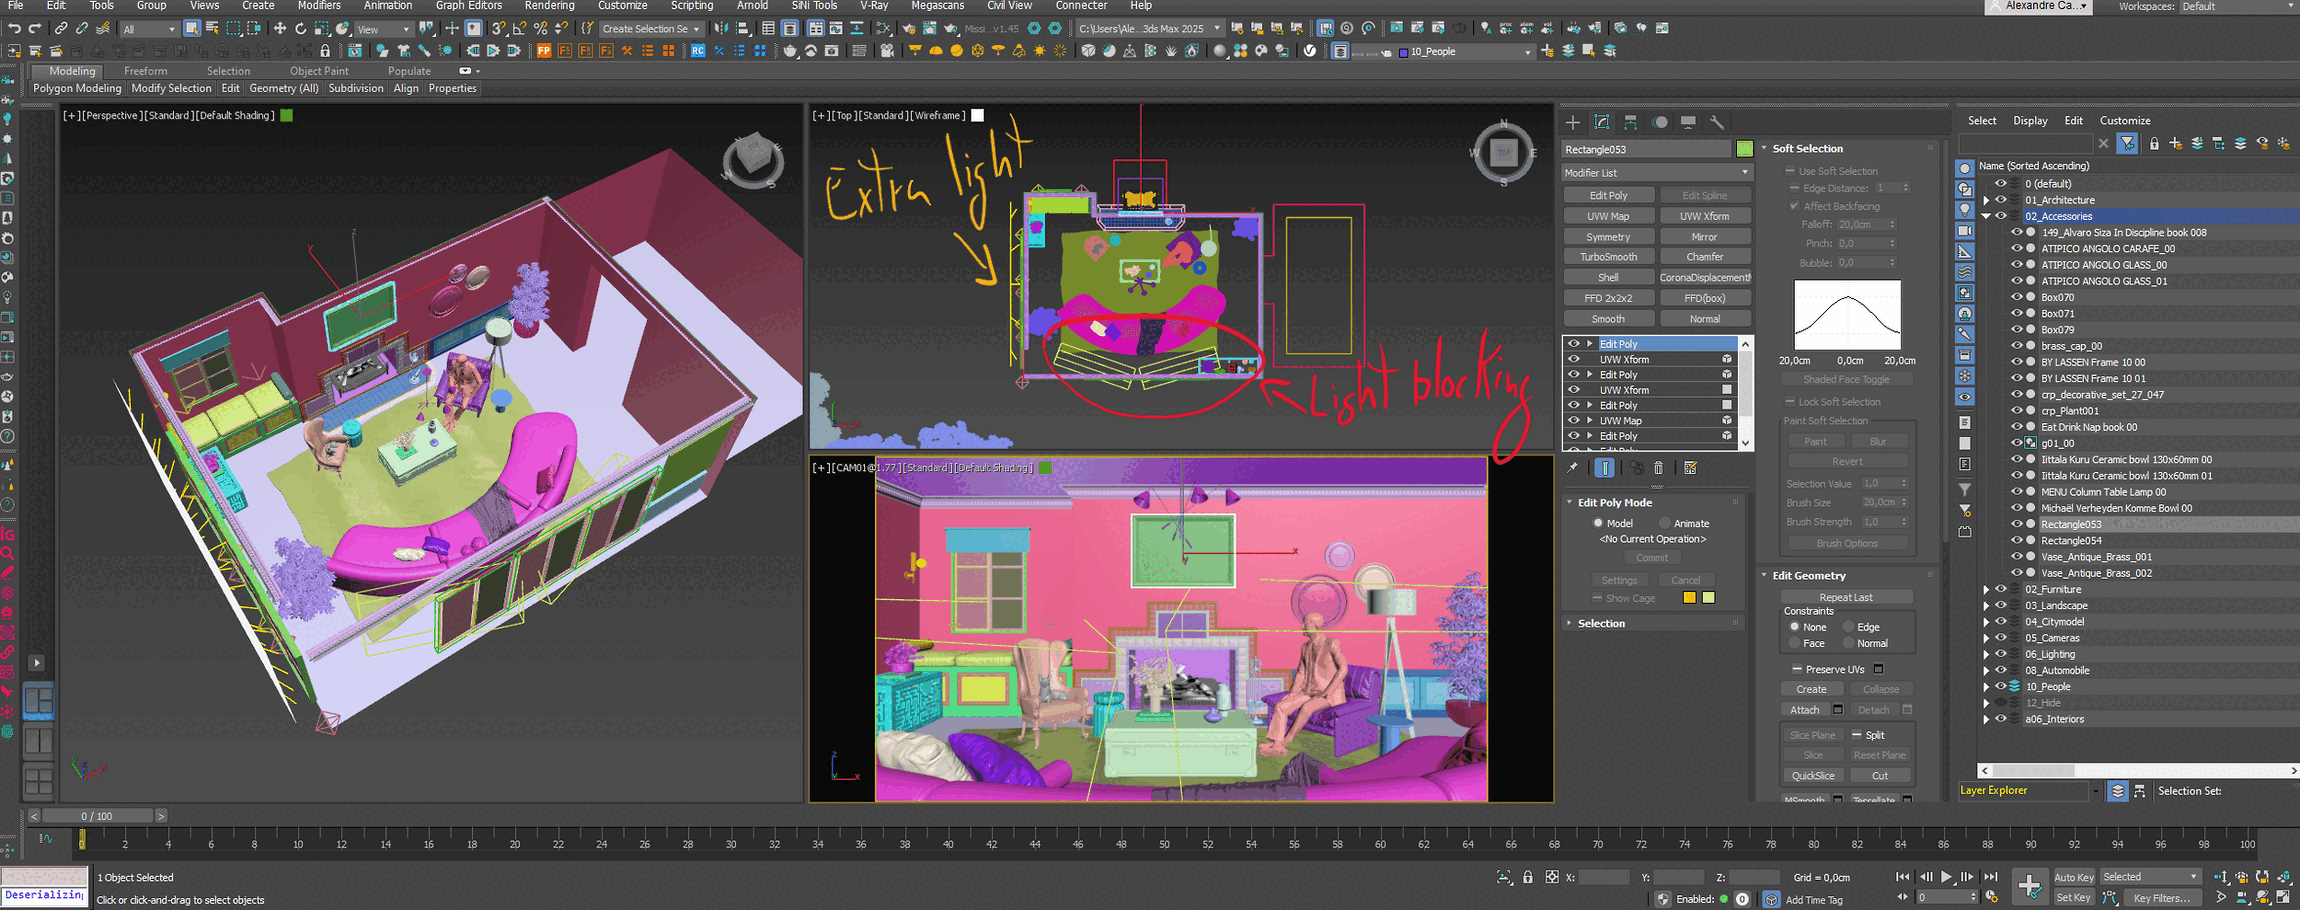The height and width of the screenshot is (910, 2300).
Task: Select the Edge constraint radio button
Action: tap(1849, 627)
